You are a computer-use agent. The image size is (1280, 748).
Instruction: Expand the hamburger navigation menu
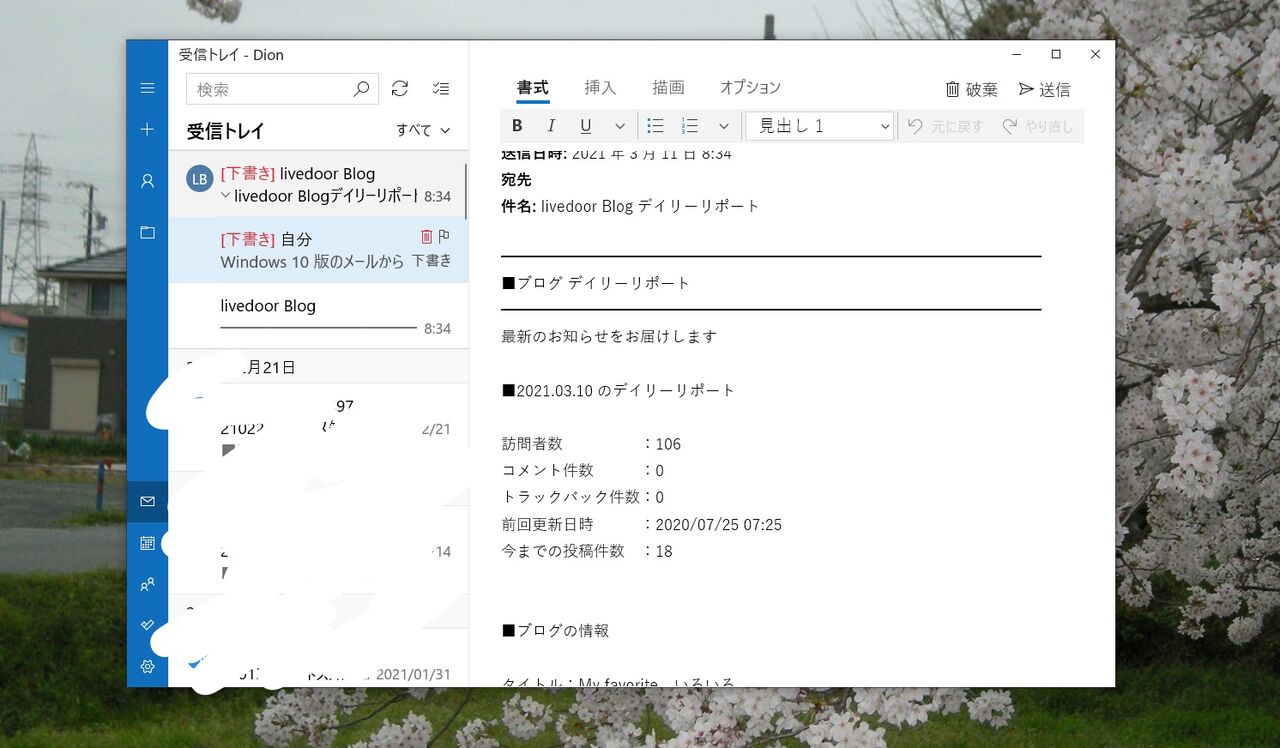point(147,88)
